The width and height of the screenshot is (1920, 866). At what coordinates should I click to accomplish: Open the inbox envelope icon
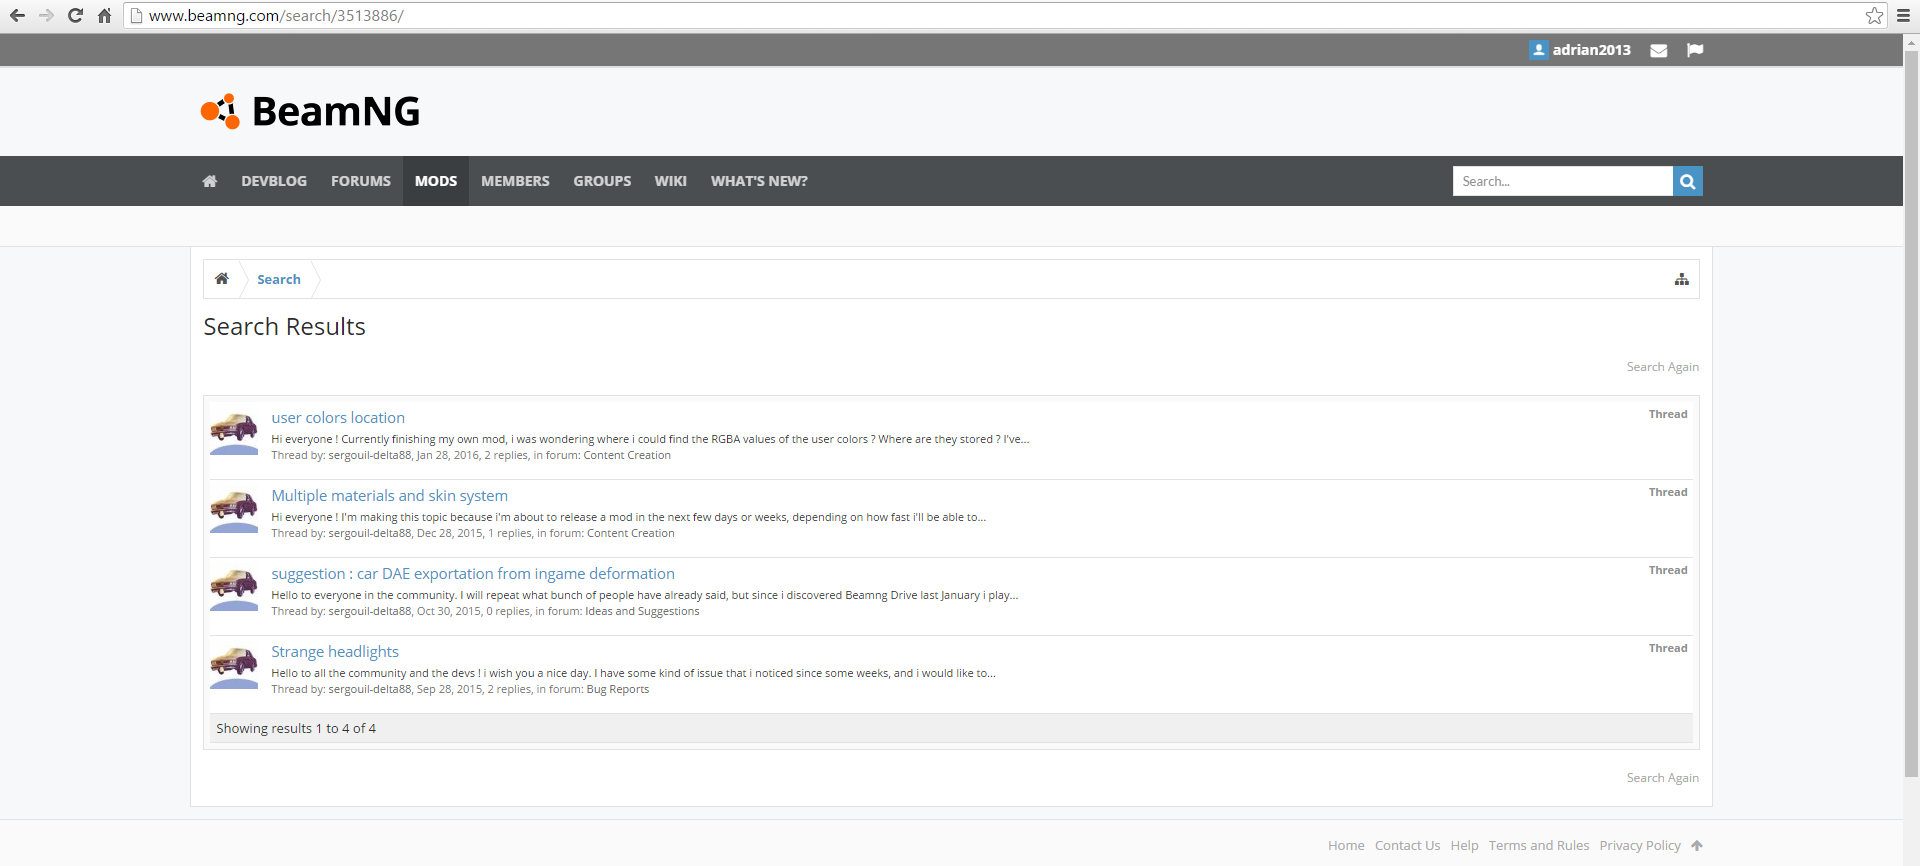click(x=1659, y=50)
